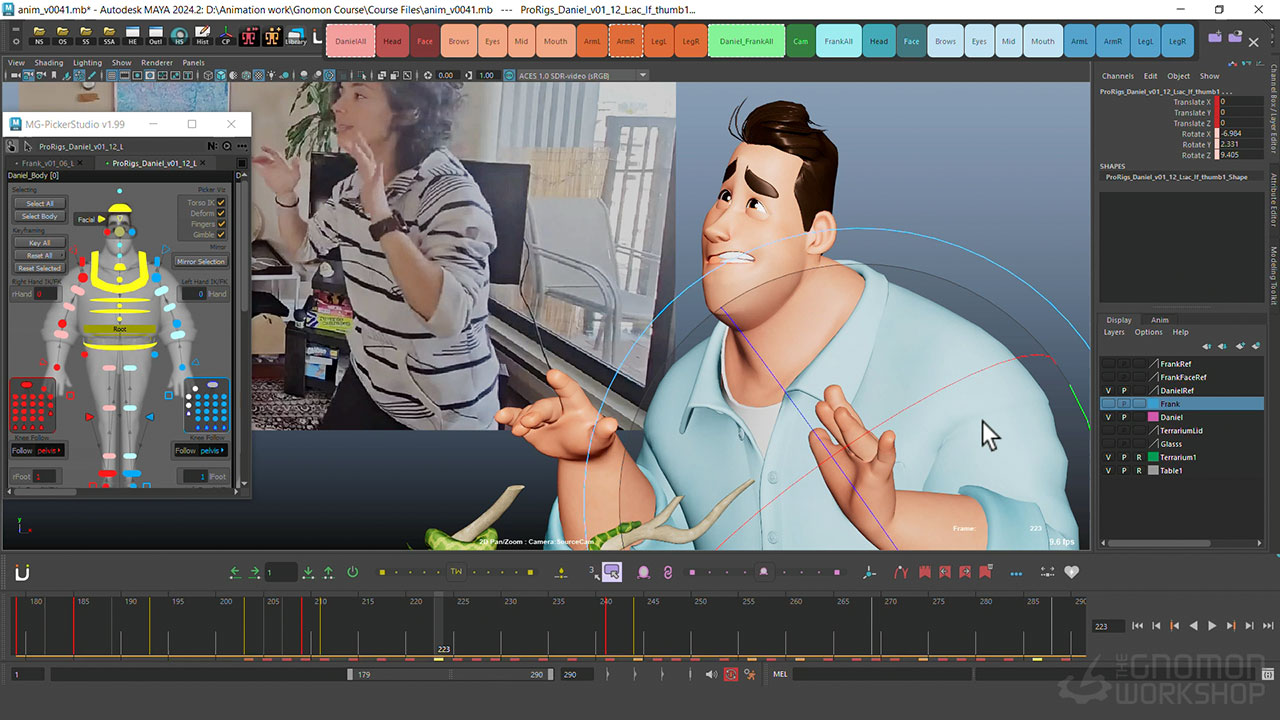Click the Mirror Selection button
The width and height of the screenshot is (1280, 720).
[201, 262]
